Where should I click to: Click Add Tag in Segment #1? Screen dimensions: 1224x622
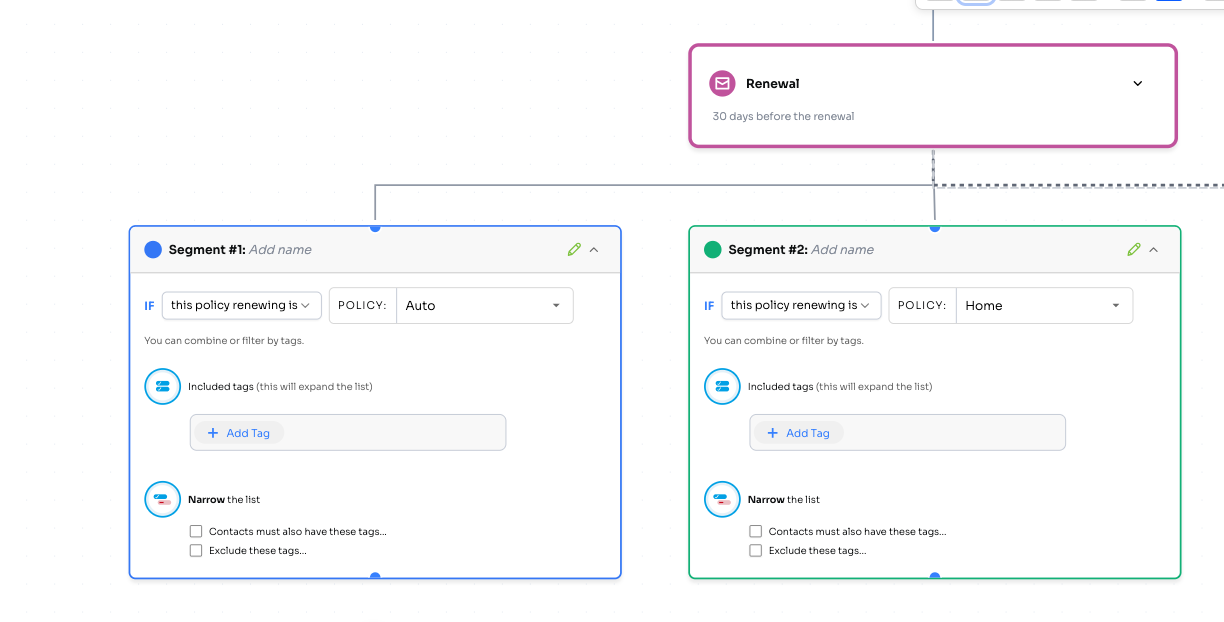tap(239, 433)
